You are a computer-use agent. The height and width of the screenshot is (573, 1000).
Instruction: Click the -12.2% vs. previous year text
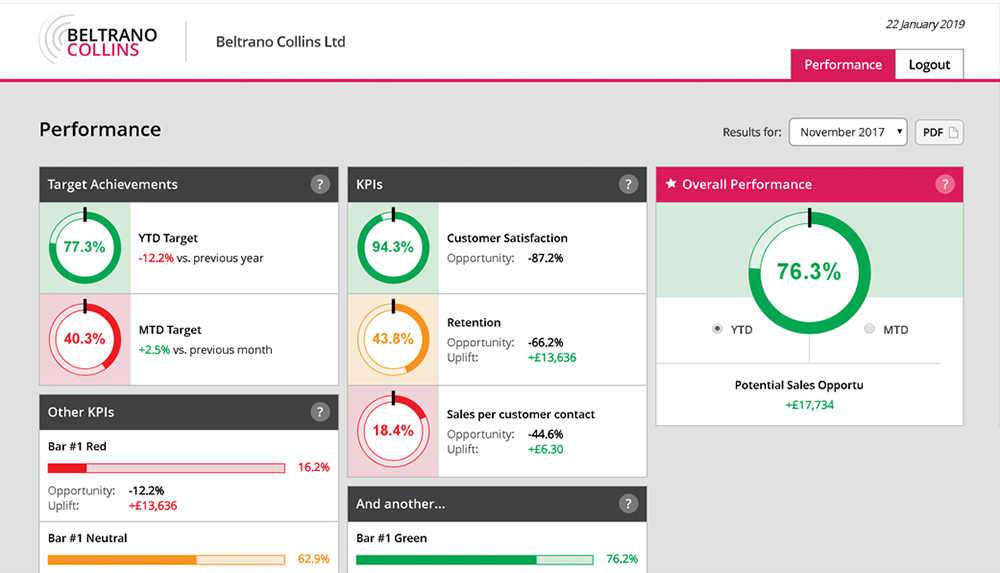point(201,258)
